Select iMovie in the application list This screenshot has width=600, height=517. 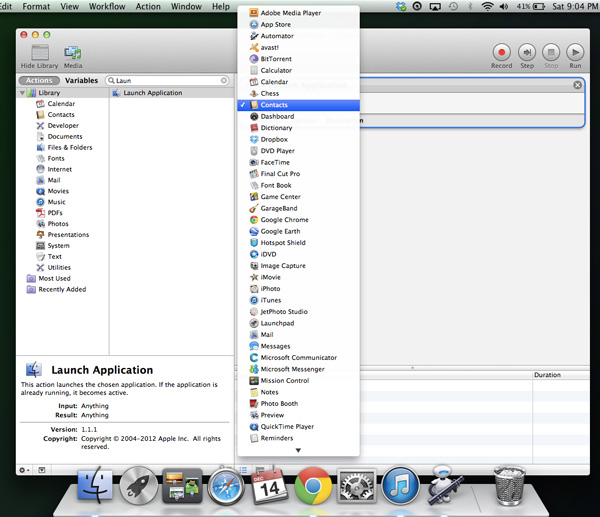(x=298, y=277)
